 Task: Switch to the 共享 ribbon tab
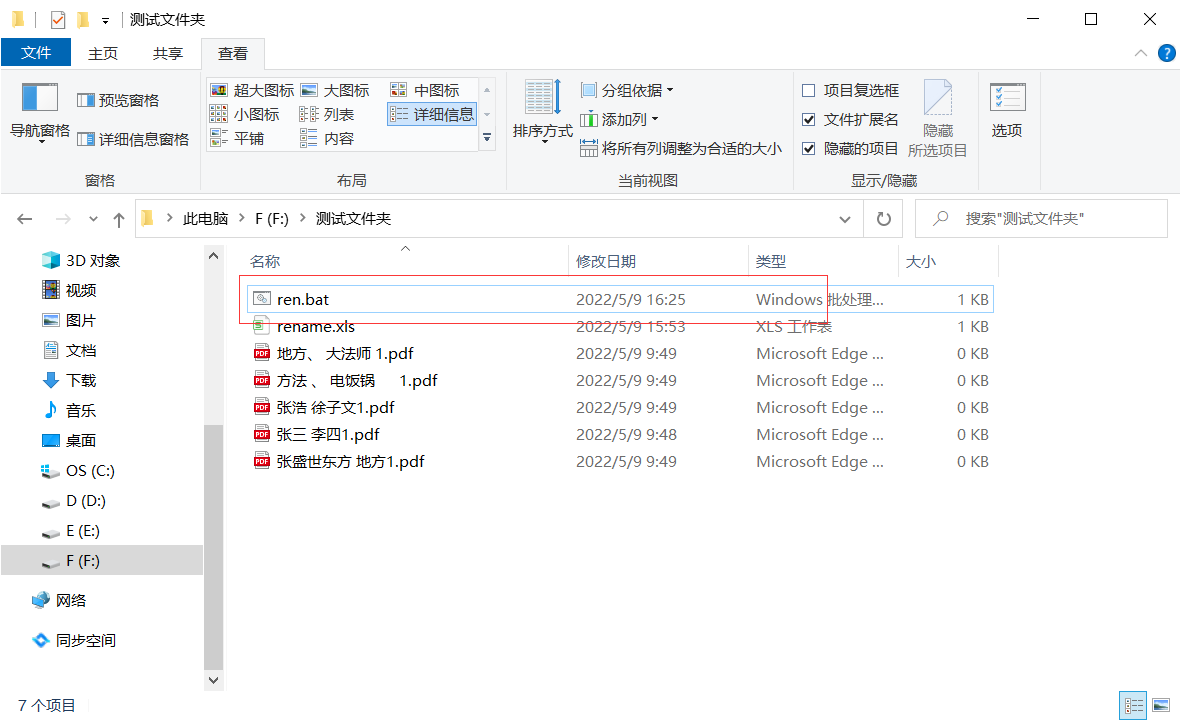pos(167,53)
